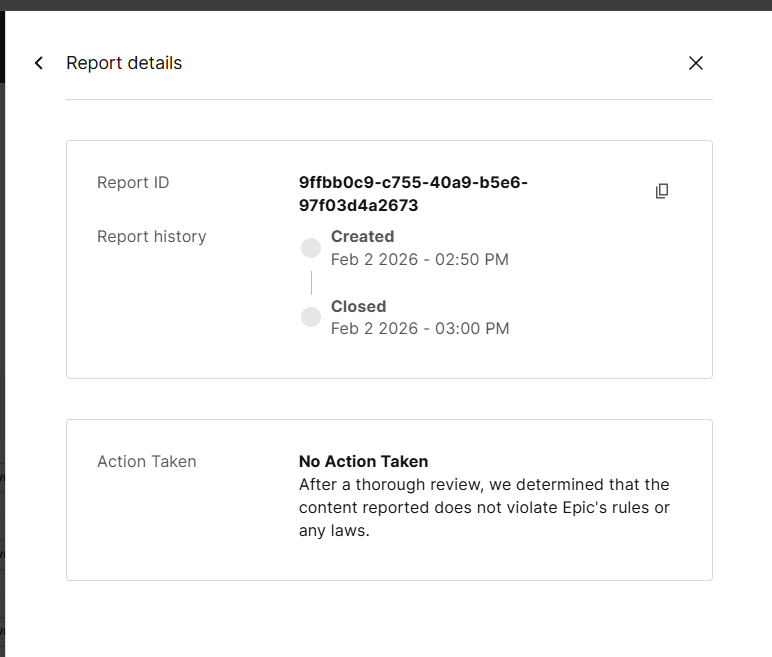
Task: Click the 'Created' history entry title
Action: click(x=362, y=236)
